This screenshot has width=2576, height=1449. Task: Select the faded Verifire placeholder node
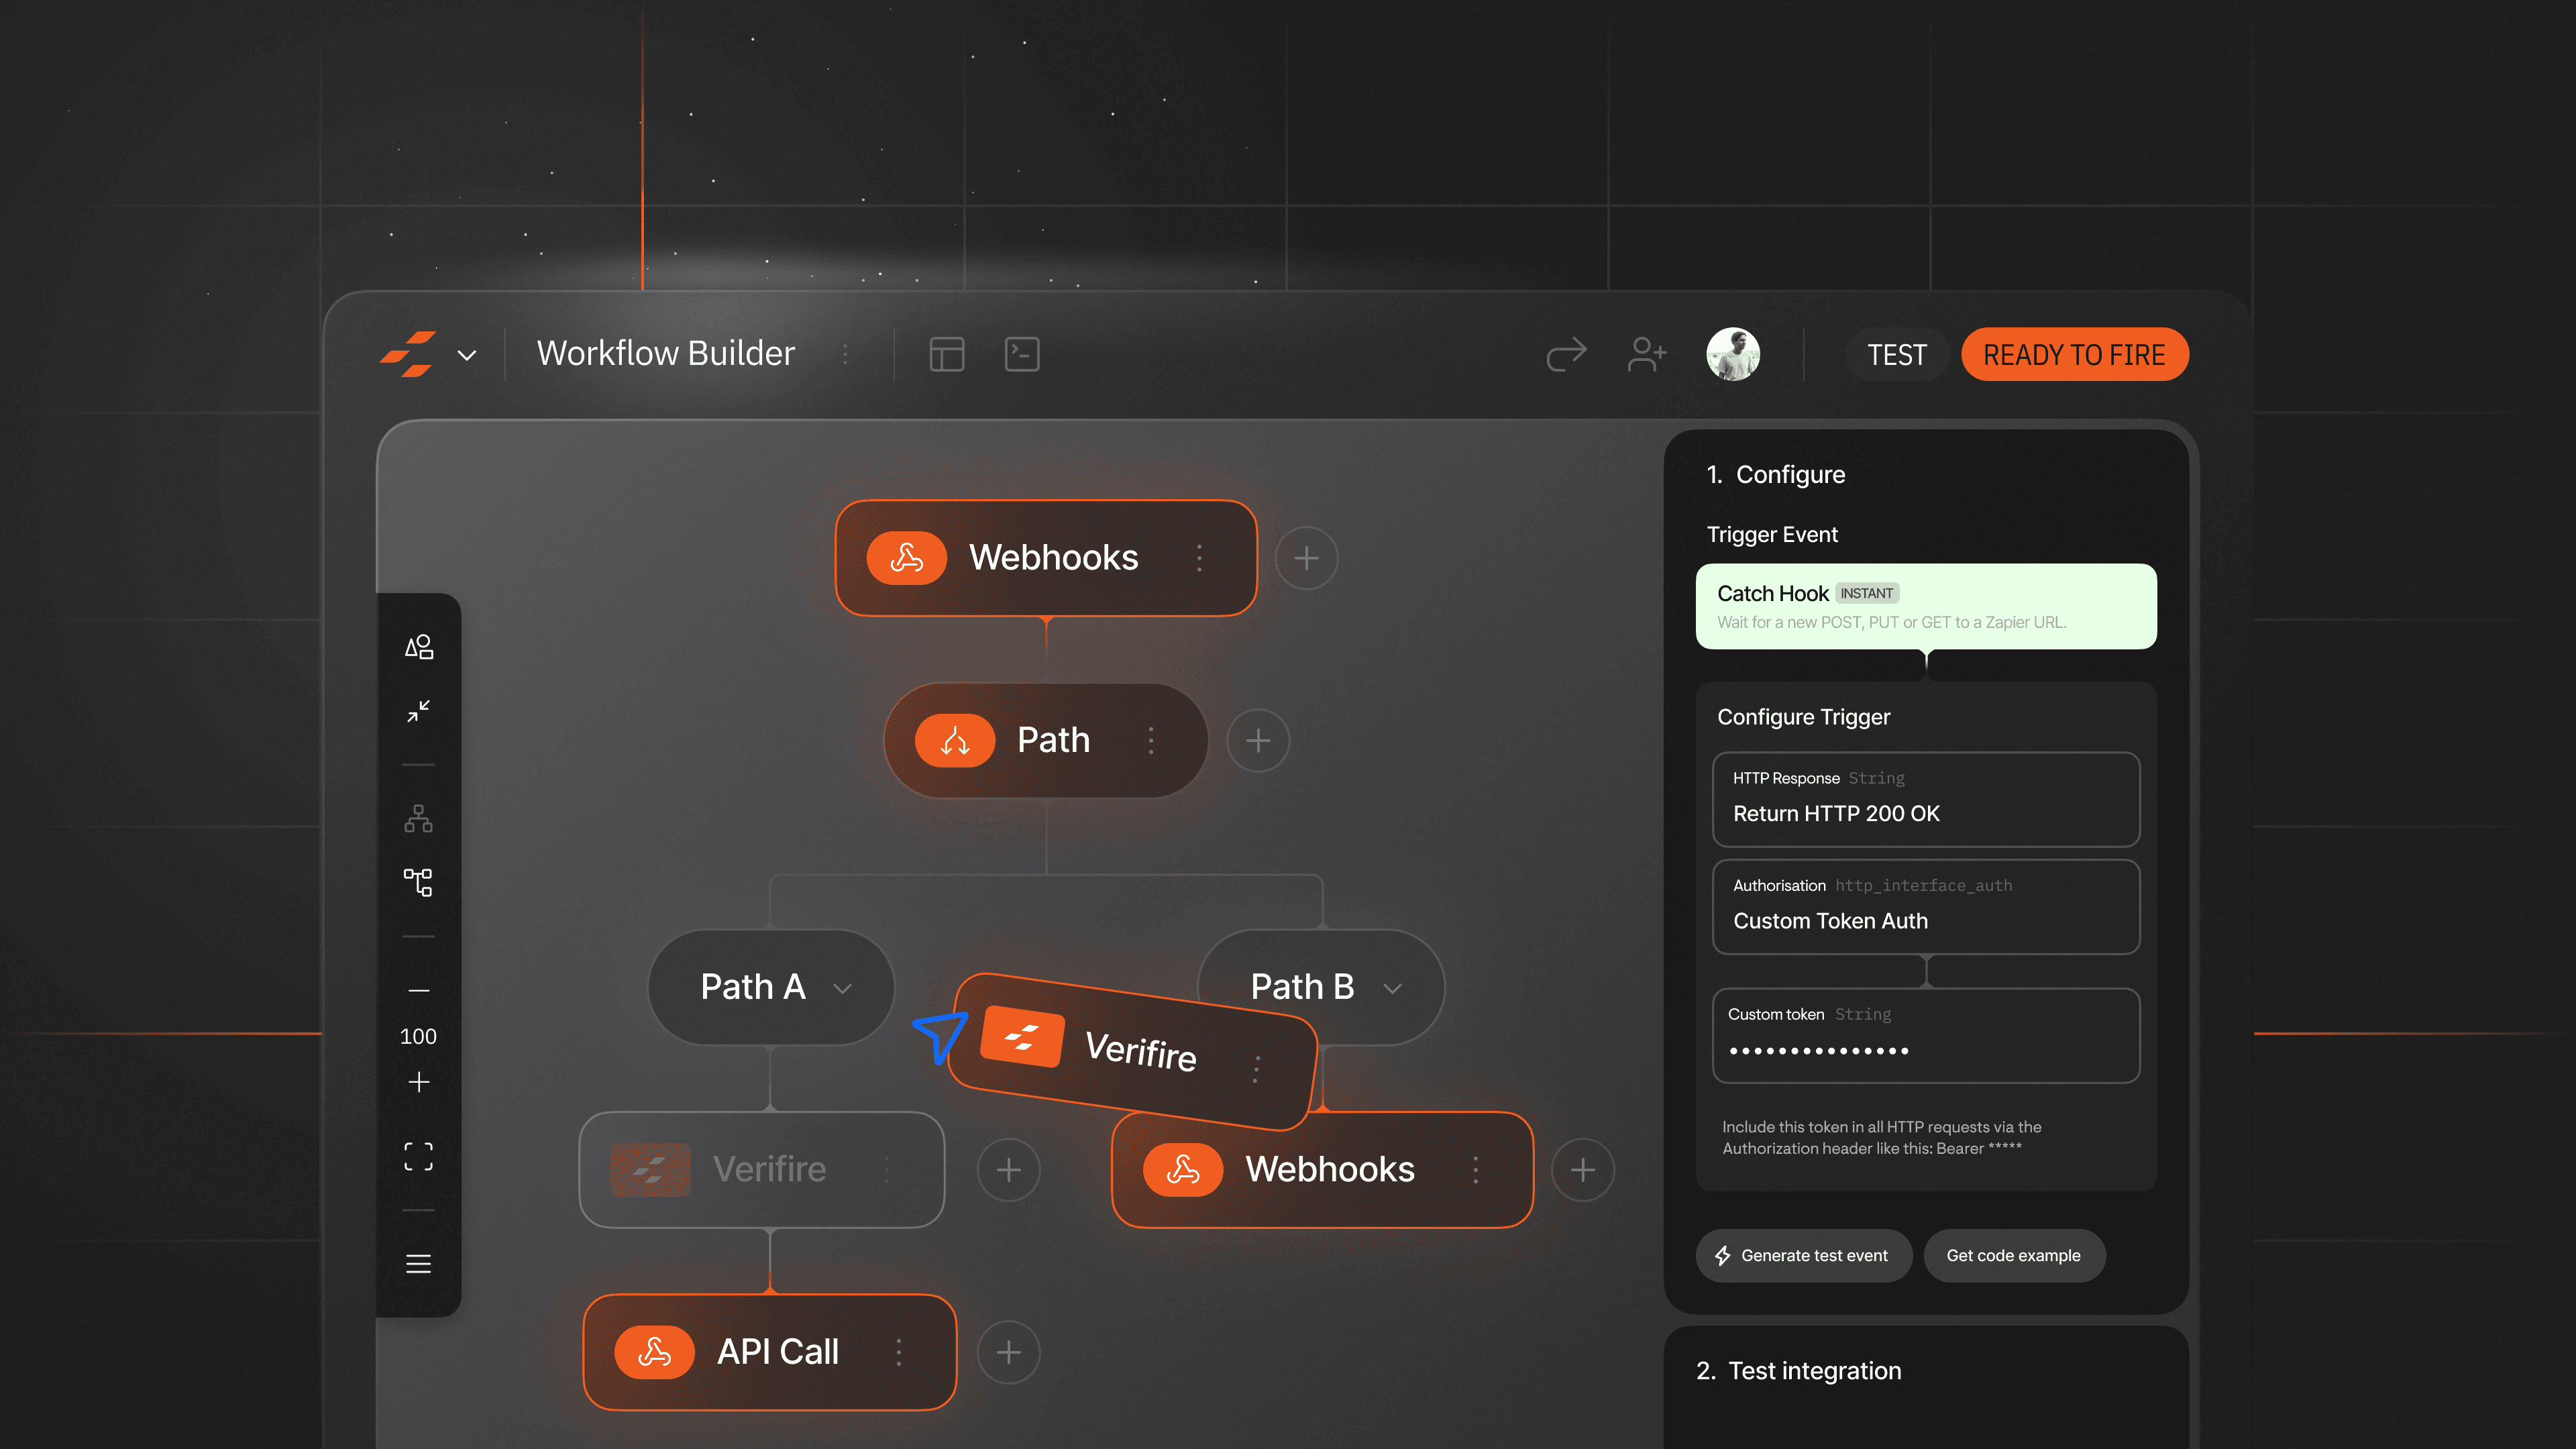coord(761,1169)
